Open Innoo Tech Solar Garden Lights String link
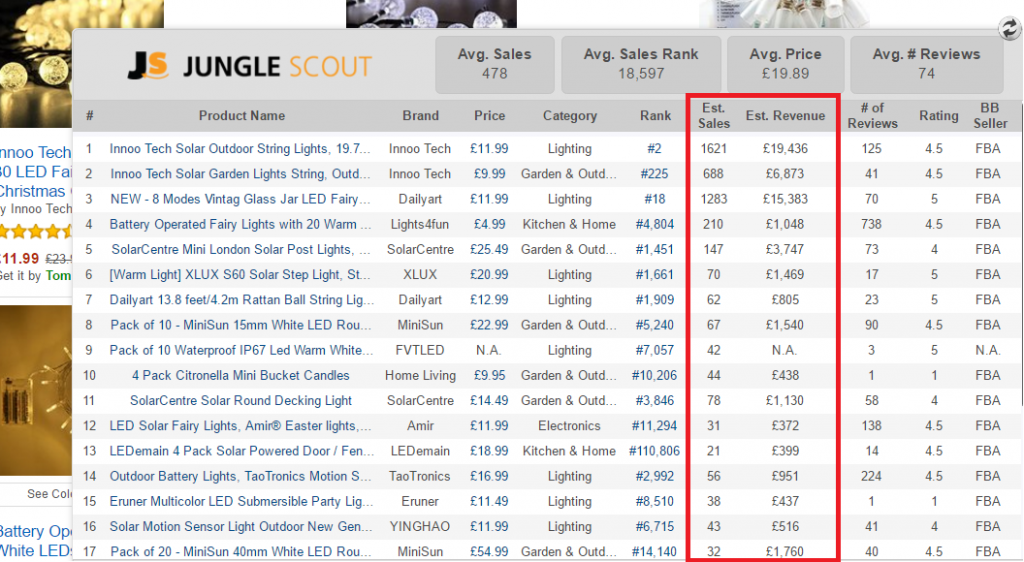The image size is (1024, 562). [240, 174]
